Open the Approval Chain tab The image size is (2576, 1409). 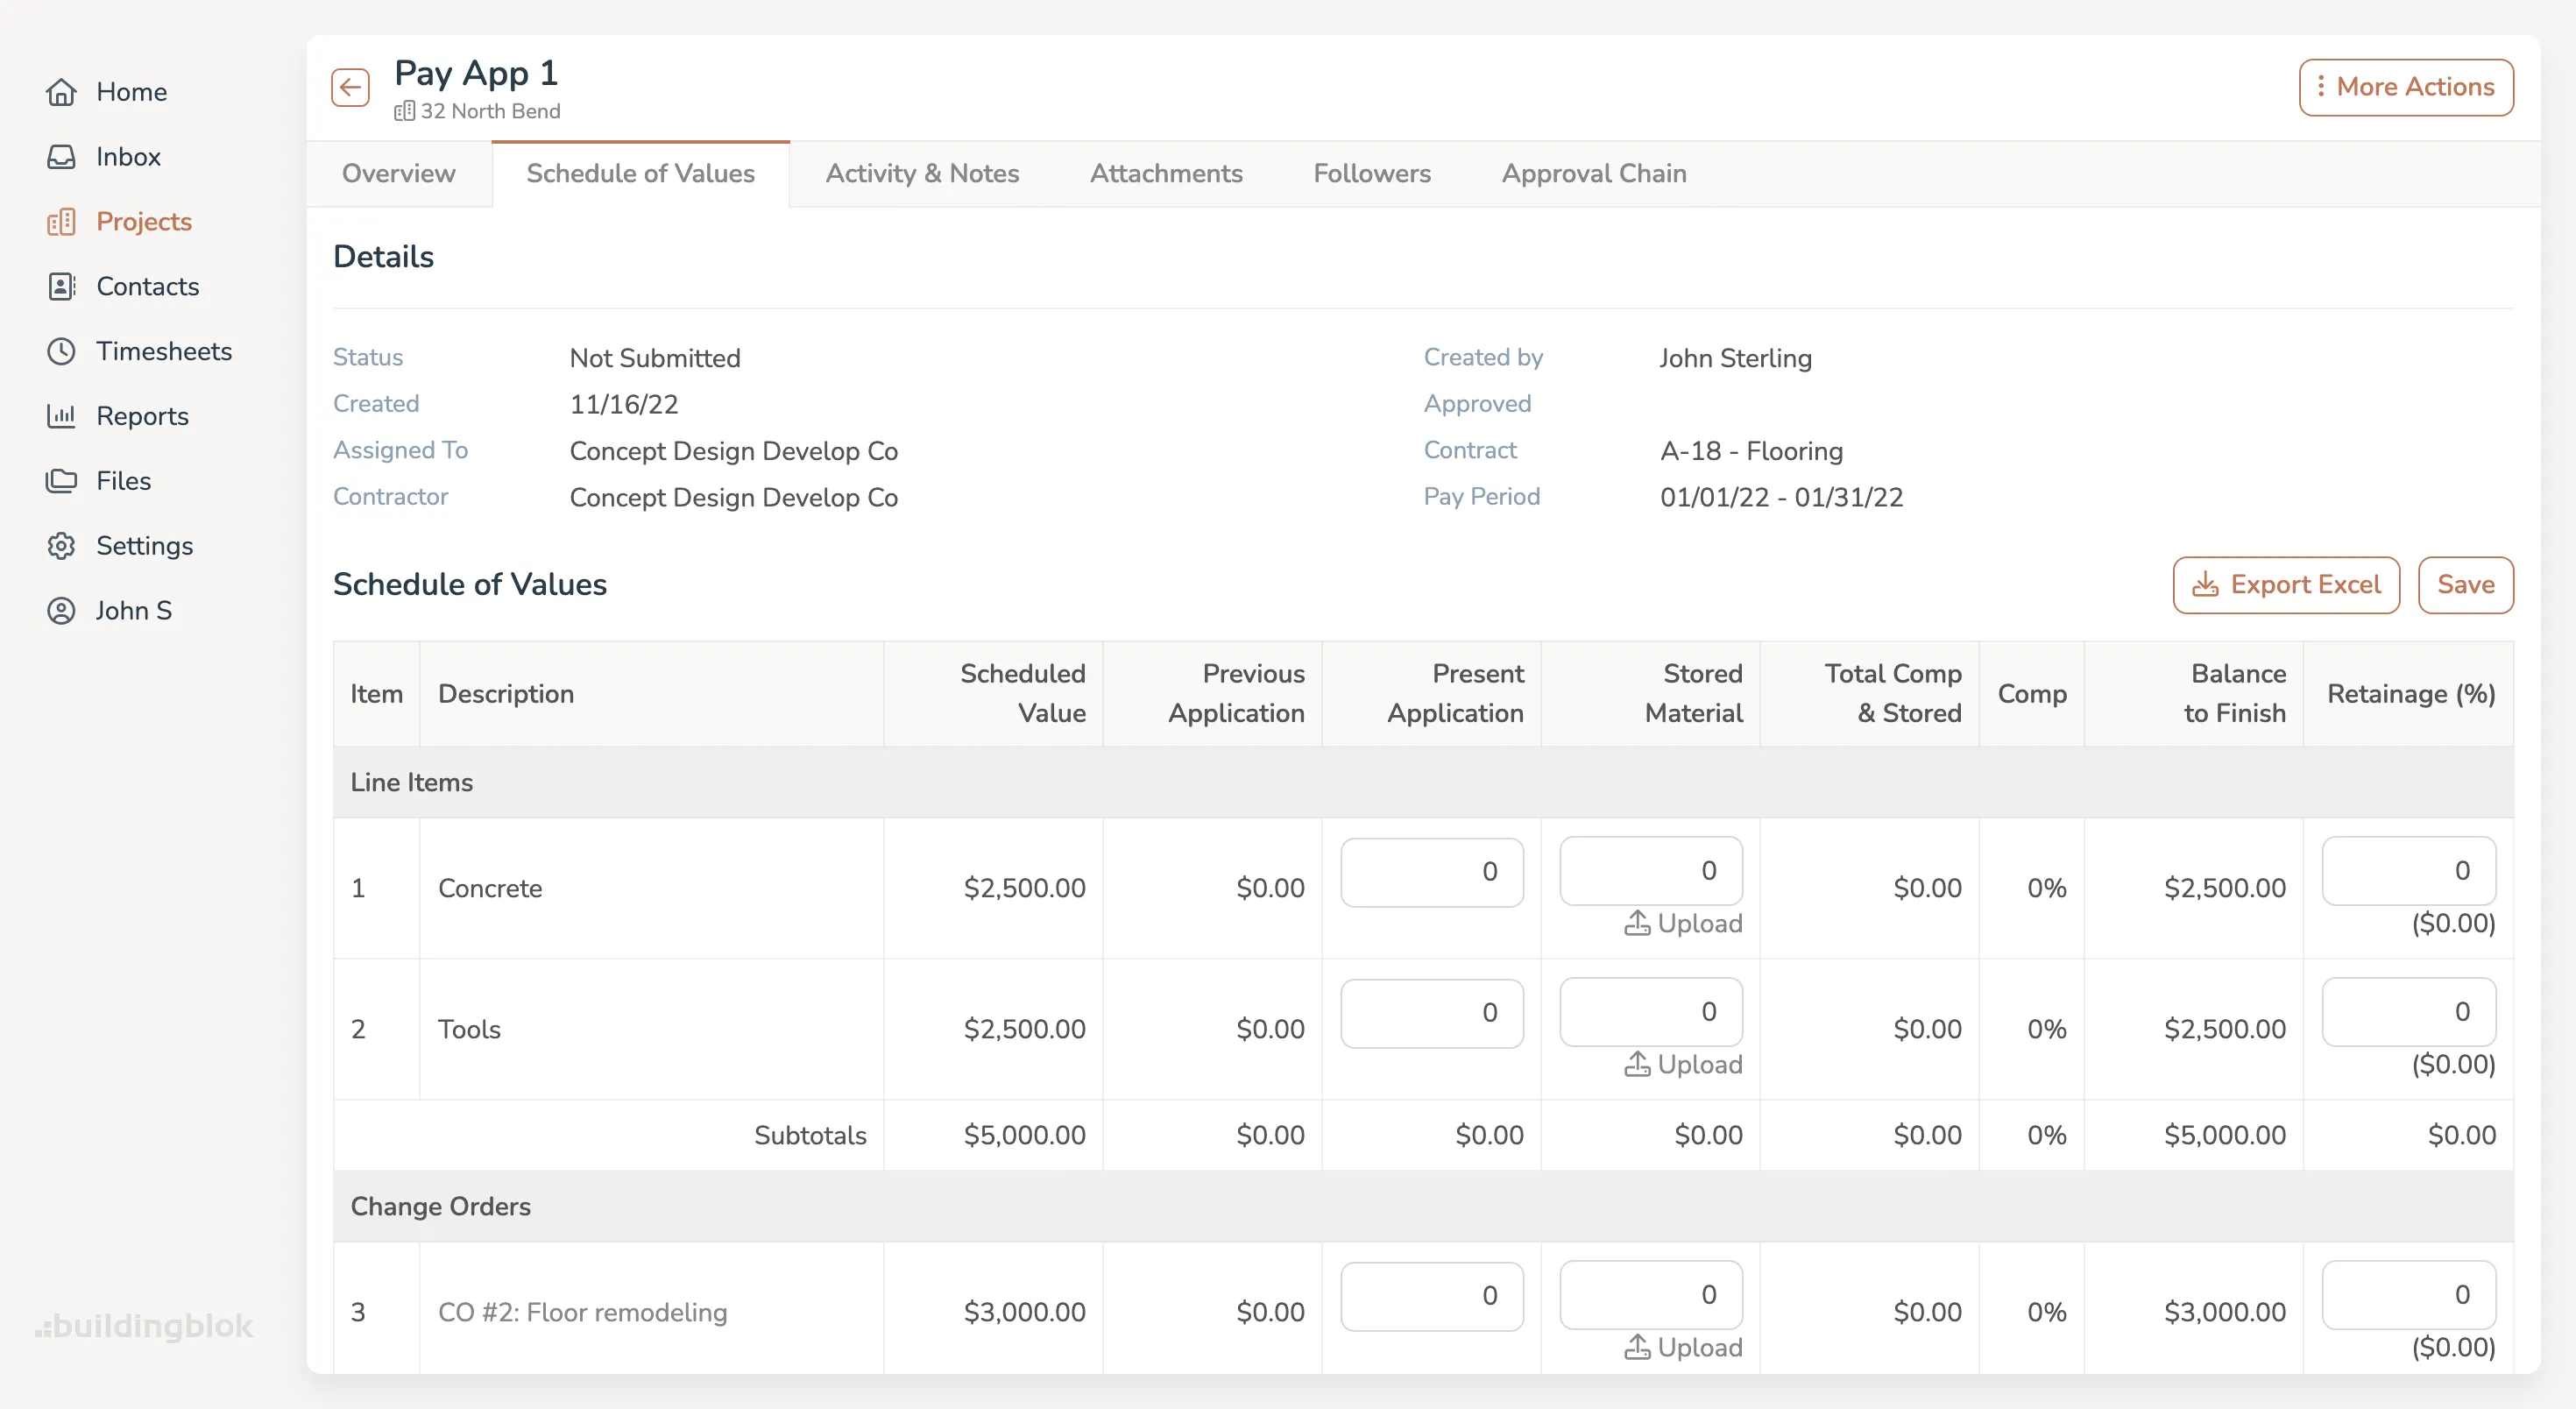1593,173
